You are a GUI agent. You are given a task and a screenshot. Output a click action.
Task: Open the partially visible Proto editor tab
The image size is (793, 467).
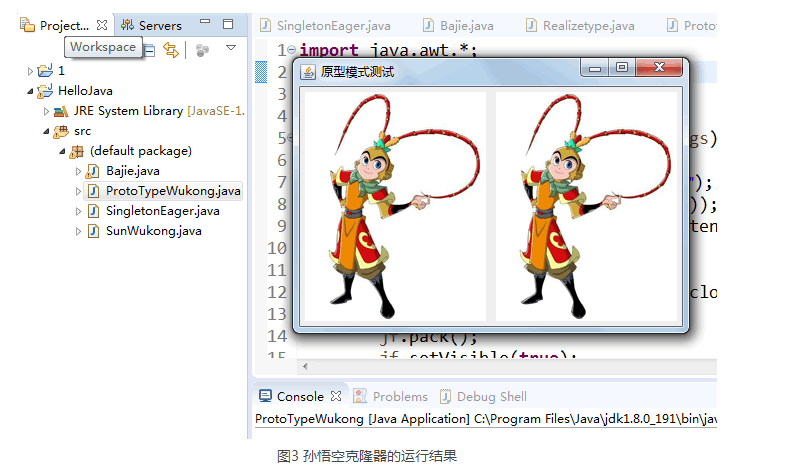pos(691,25)
